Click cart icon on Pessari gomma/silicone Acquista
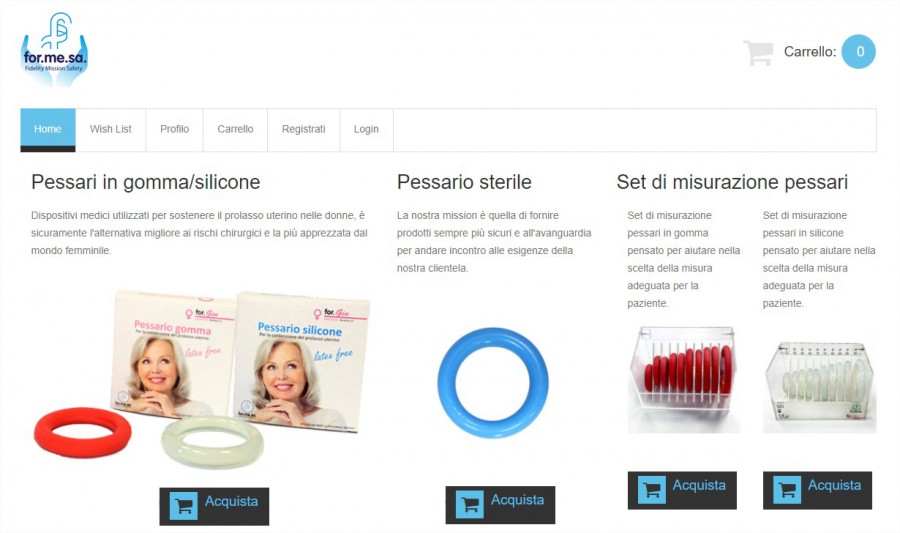Screen dimensions: 900x533 184,506
